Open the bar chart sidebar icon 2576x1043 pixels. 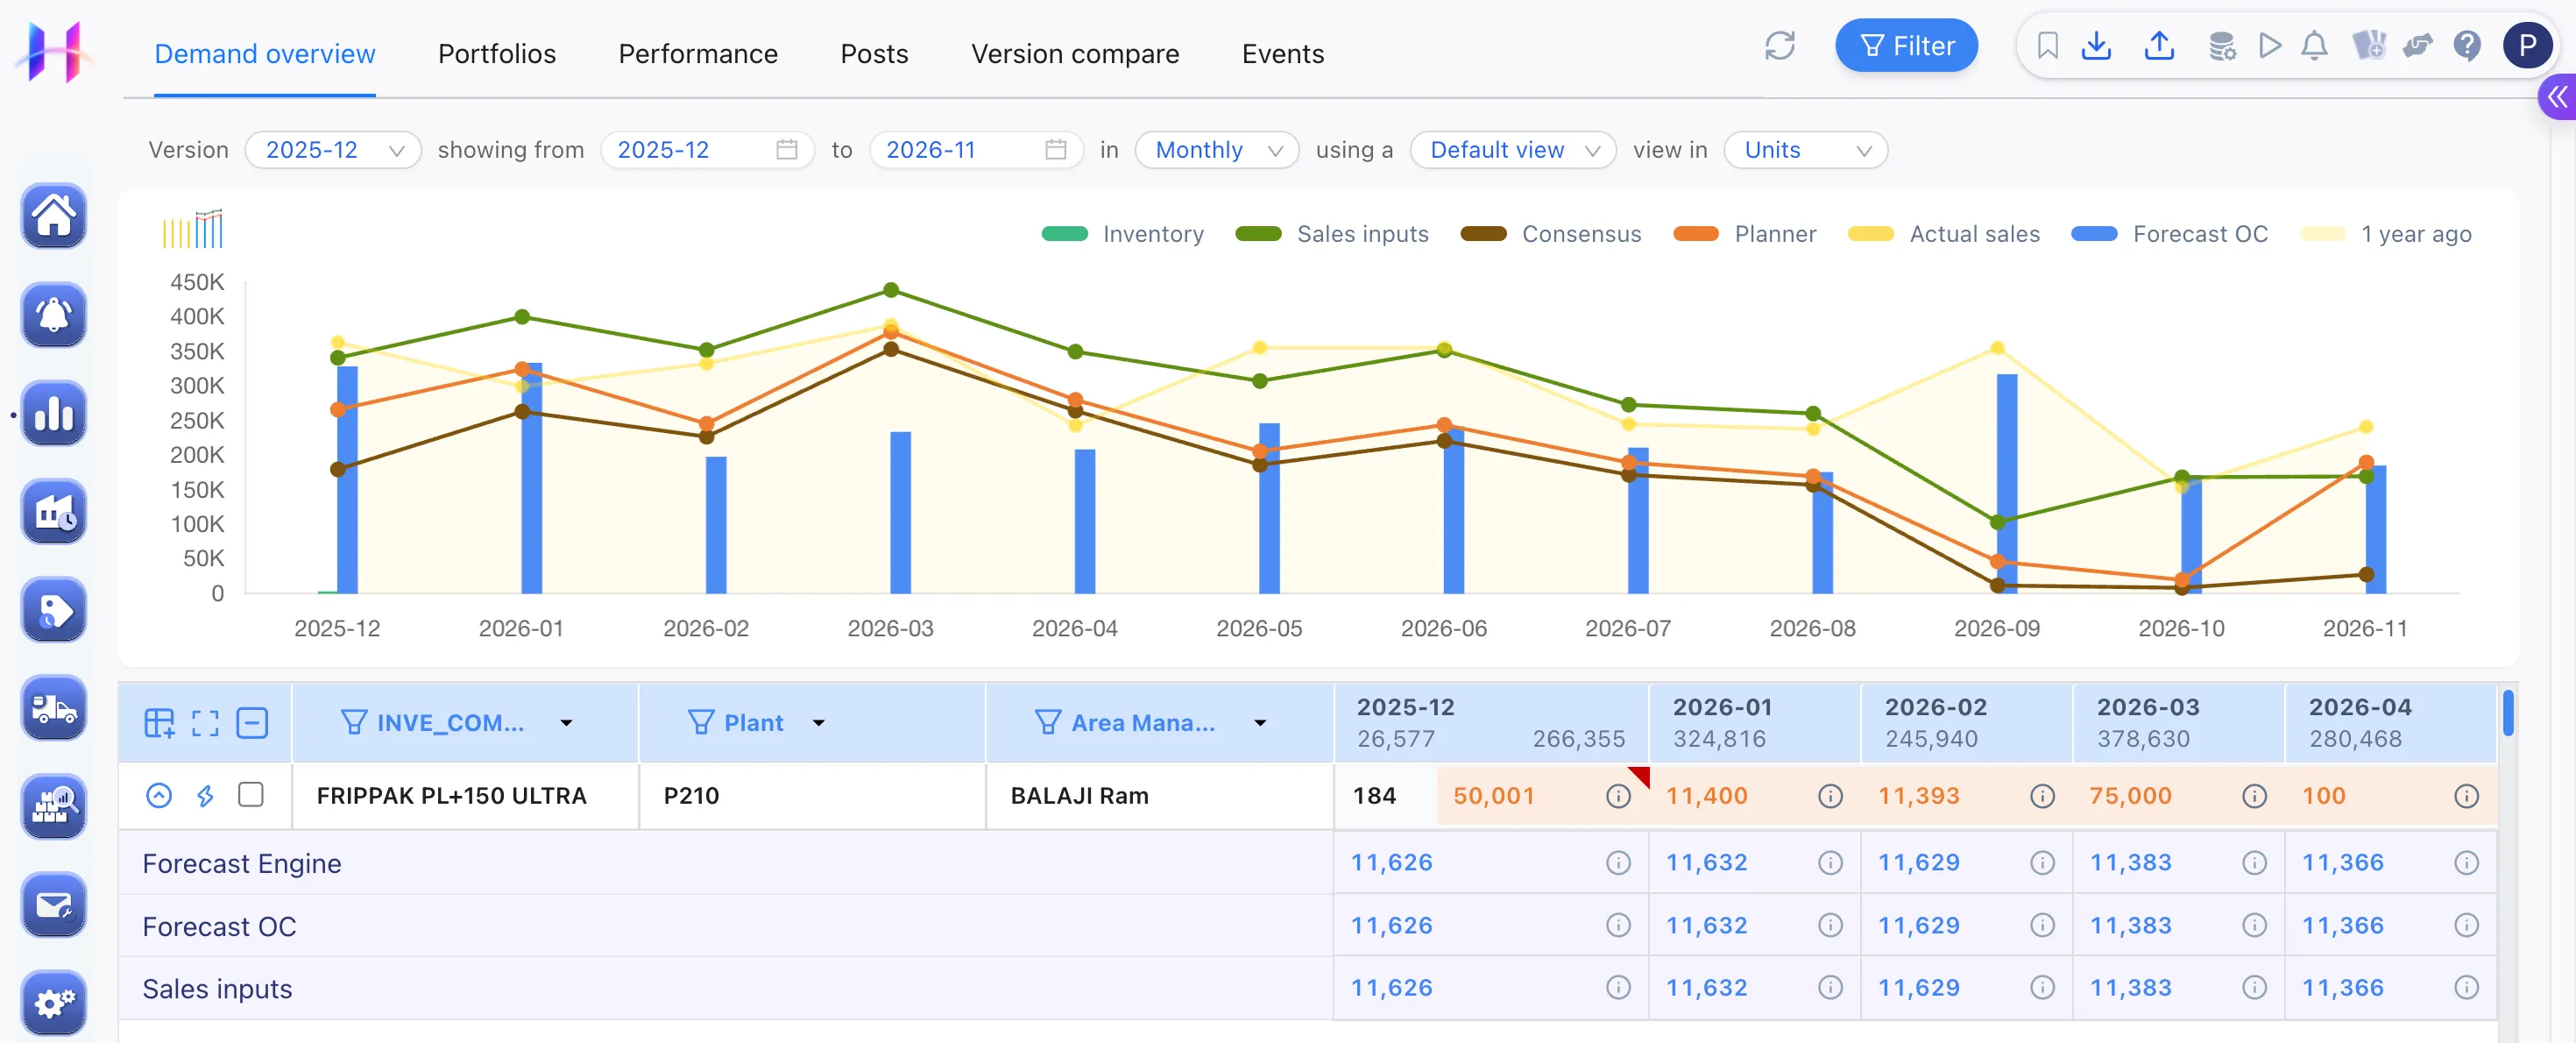click(x=54, y=413)
